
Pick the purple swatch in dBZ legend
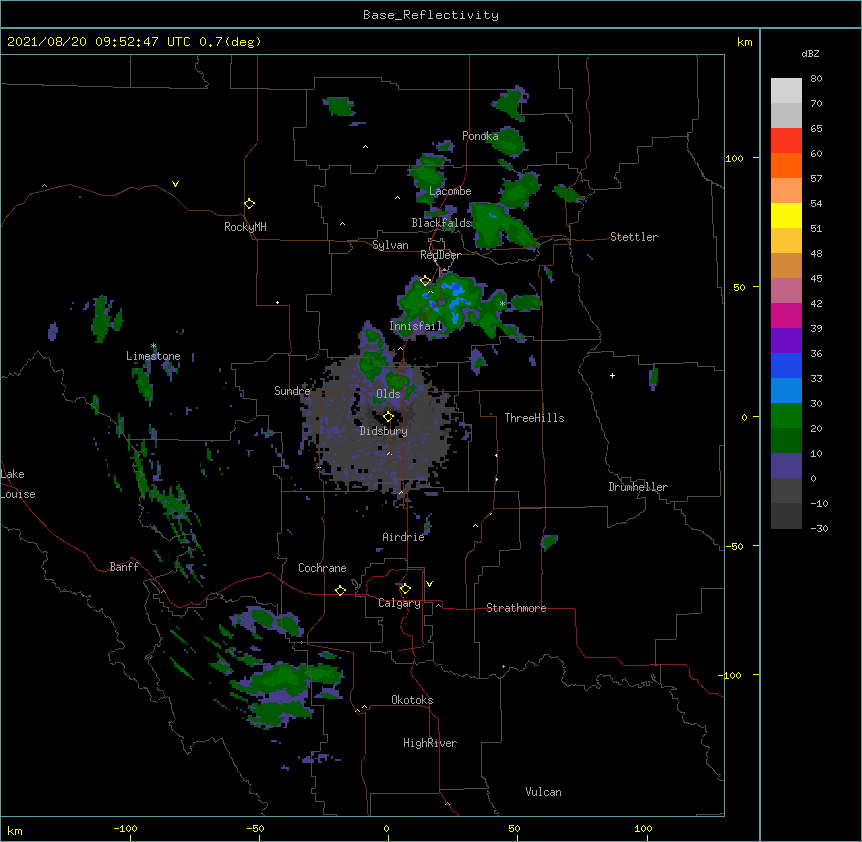786,341
